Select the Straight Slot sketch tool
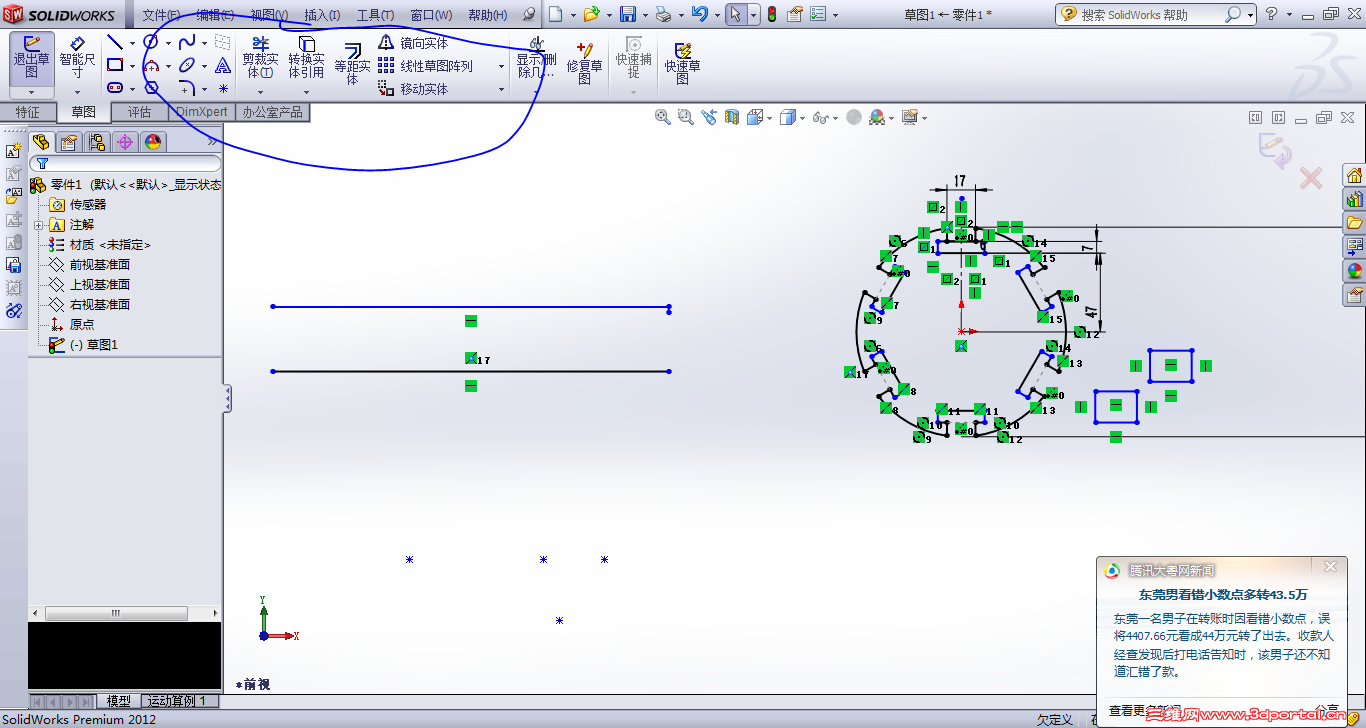Image resolution: width=1366 pixels, height=728 pixels. pyautogui.click(x=115, y=88)
